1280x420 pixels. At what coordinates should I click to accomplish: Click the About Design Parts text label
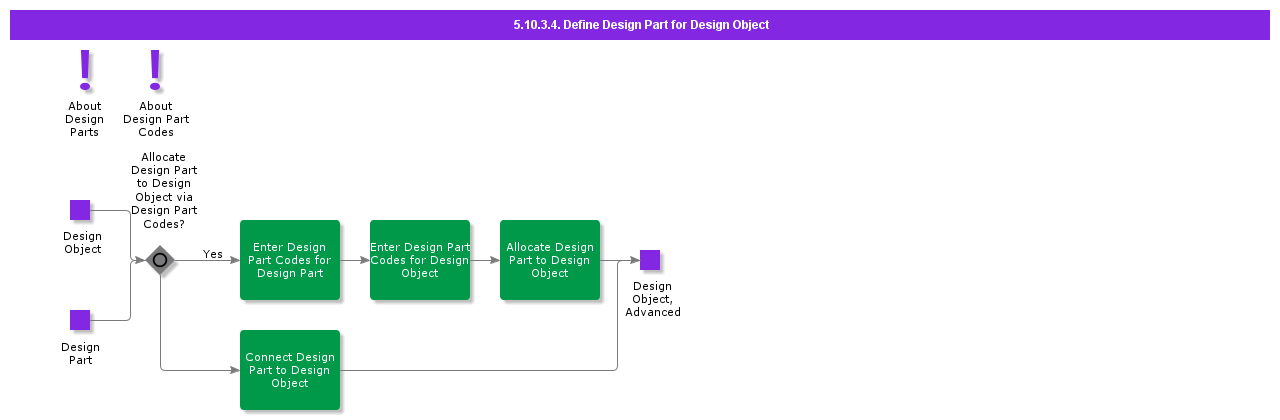click(x=85, y=119)
